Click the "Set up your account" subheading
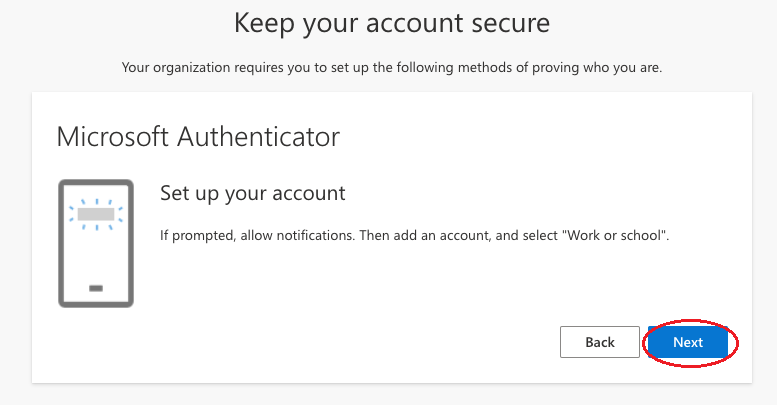777x405 pixels. 253,193
